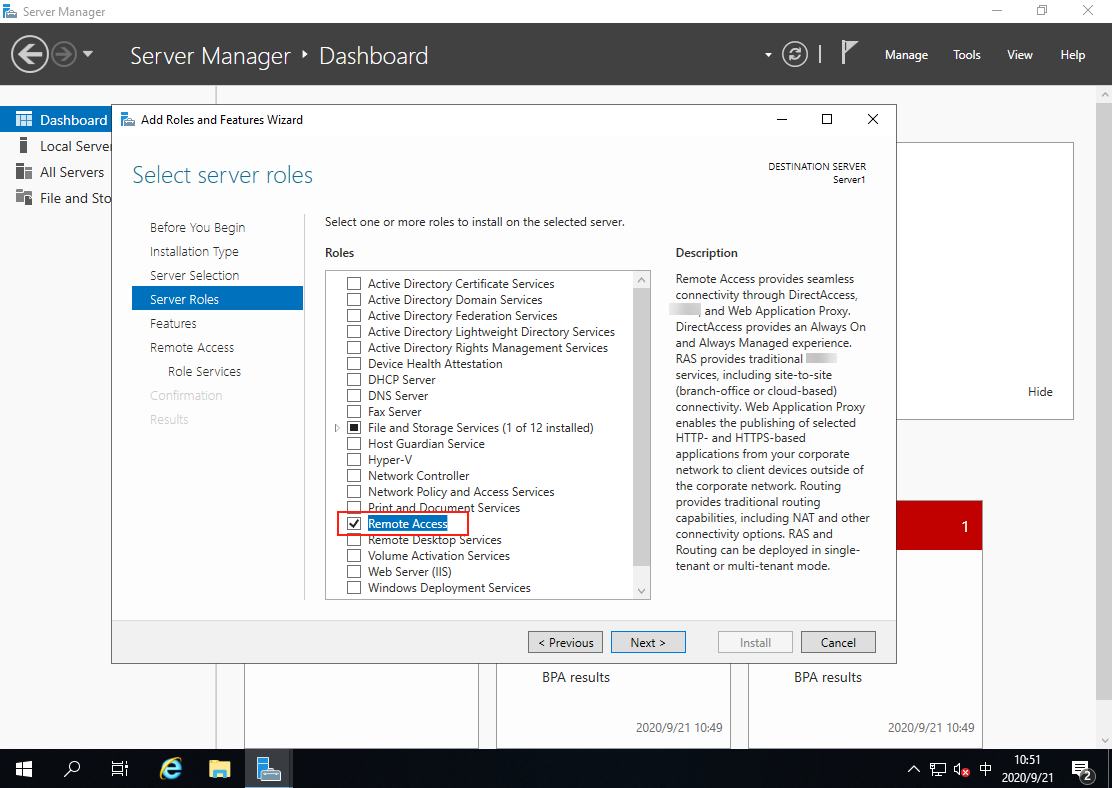1112x788 pixels.
Task: Open the Manage menu
Action: pyautogui.click(x=906, y=55)
